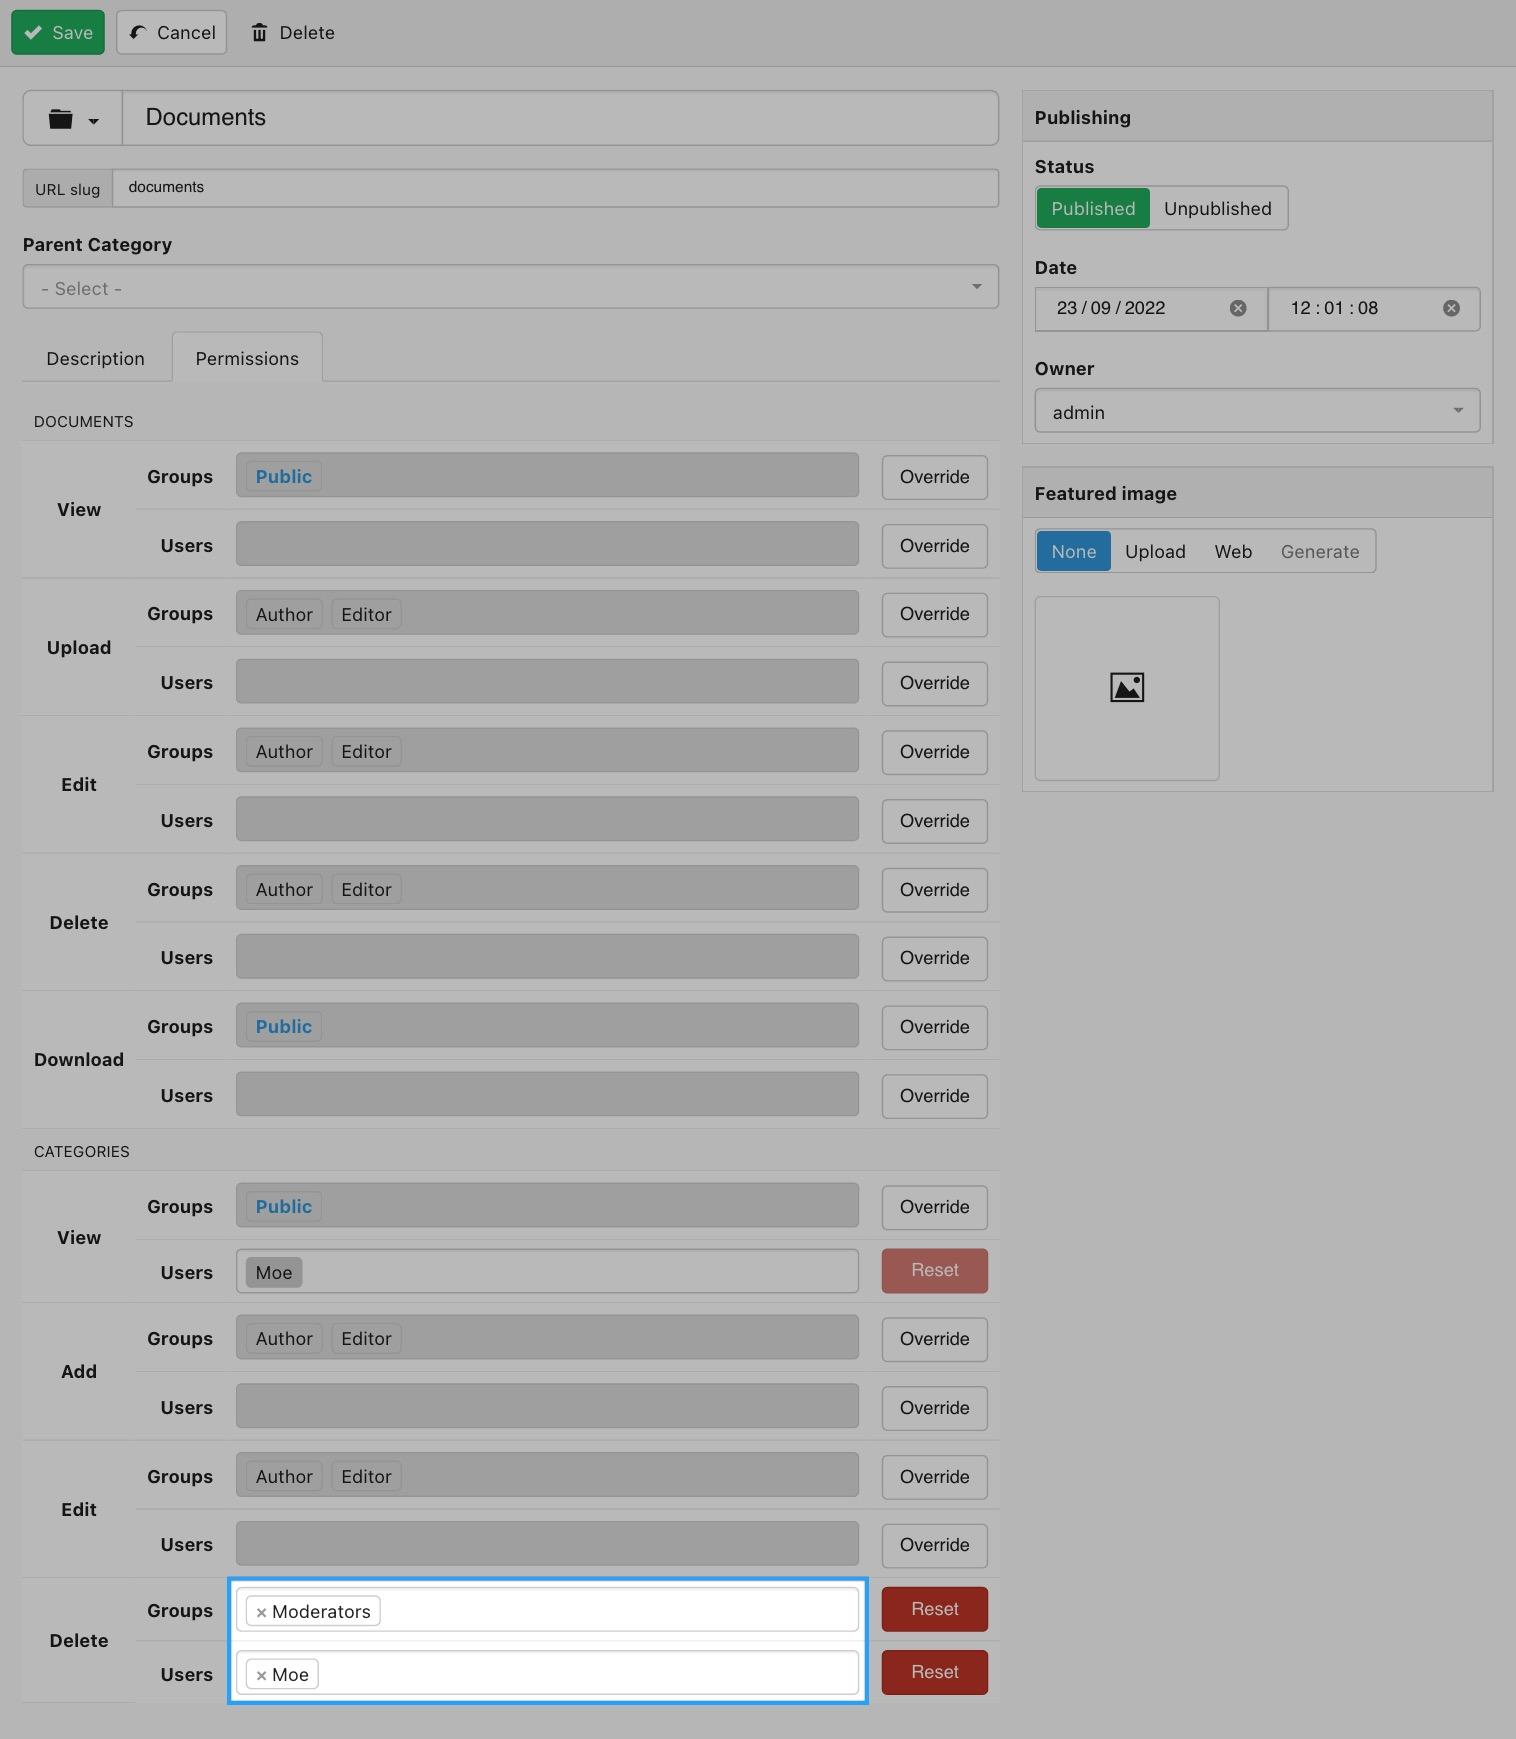Select the Web featured image option
The height and width of the screenshot is (1739, 1516).
tap(1233, 551)
